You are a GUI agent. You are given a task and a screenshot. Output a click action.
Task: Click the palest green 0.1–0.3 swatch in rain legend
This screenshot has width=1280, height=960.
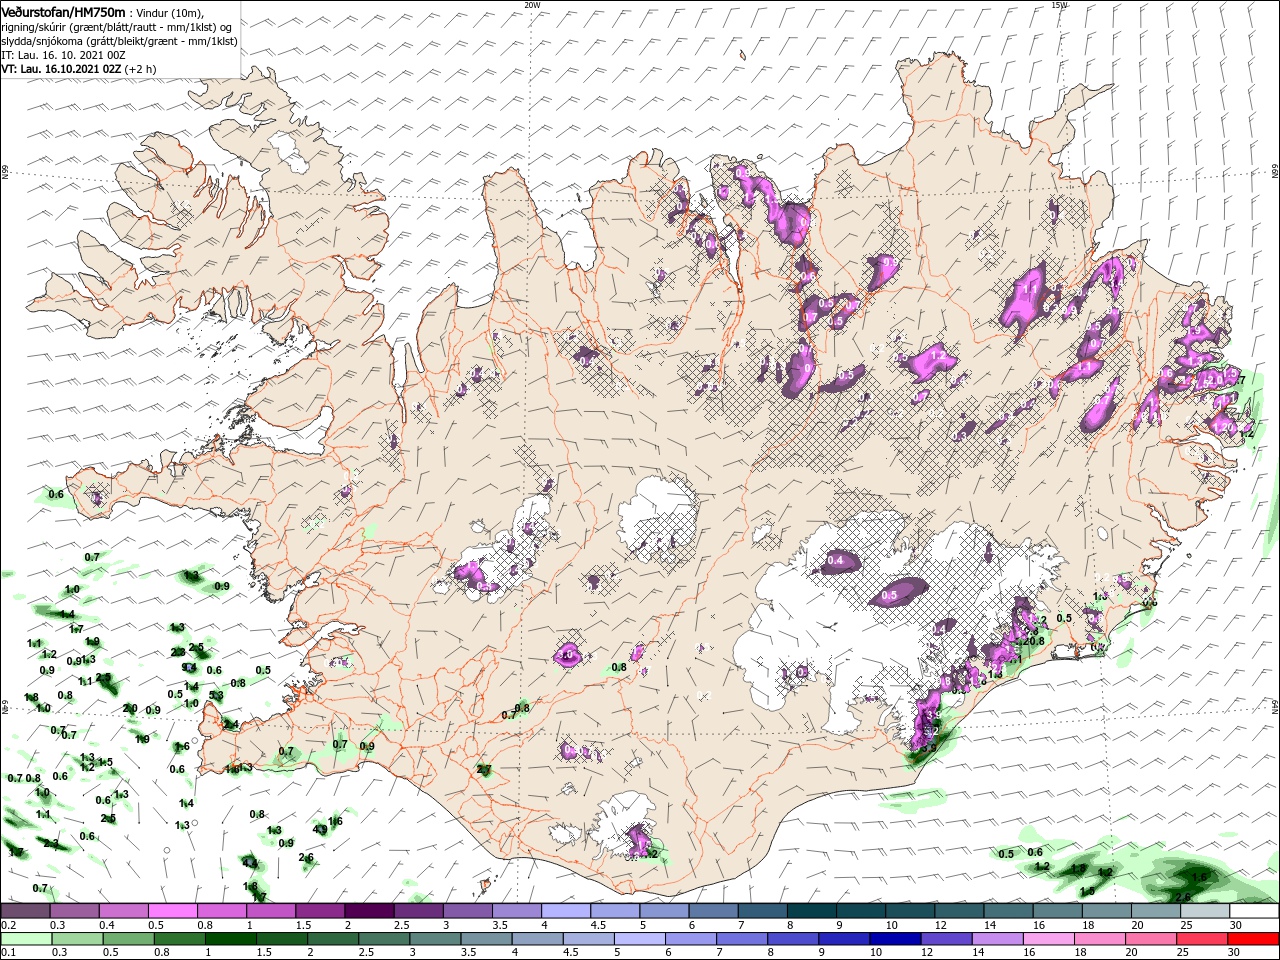coord(25,939)
